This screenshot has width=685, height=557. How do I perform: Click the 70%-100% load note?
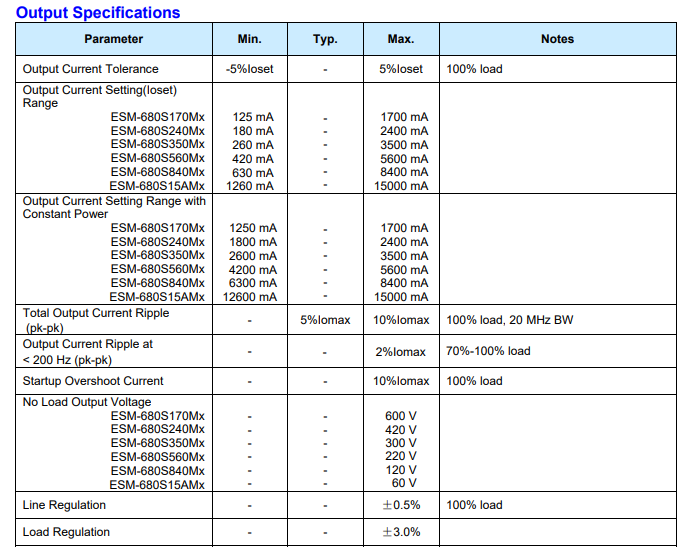tap(488, 351)
